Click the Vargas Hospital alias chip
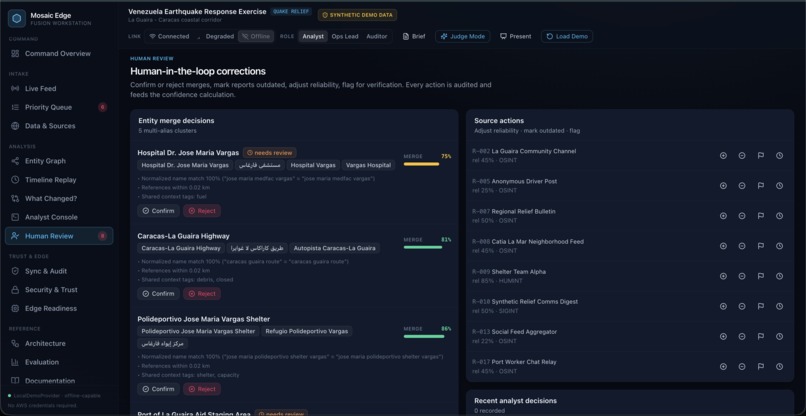This screenshot has height=416, width=806. (368, 165)
